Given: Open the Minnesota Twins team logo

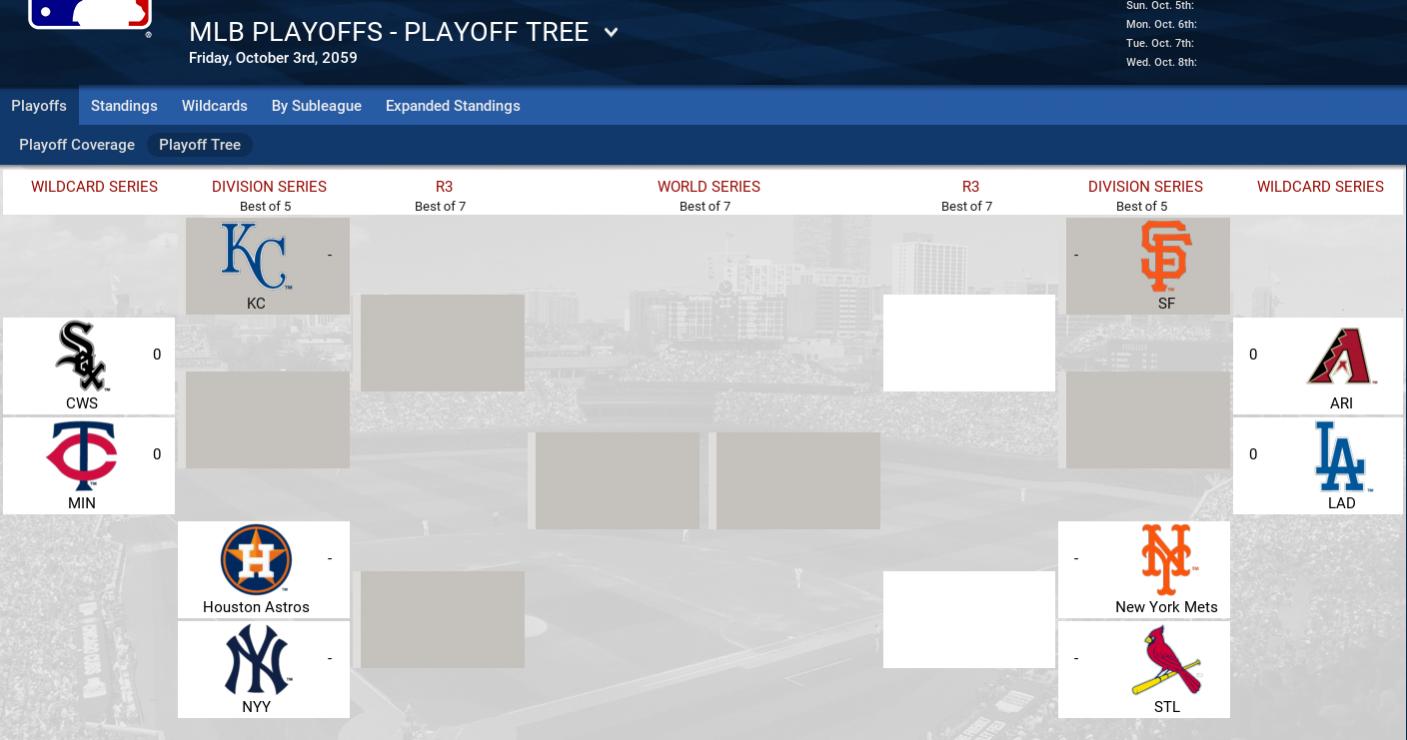Looking at the screenshot, I should 82,456.
